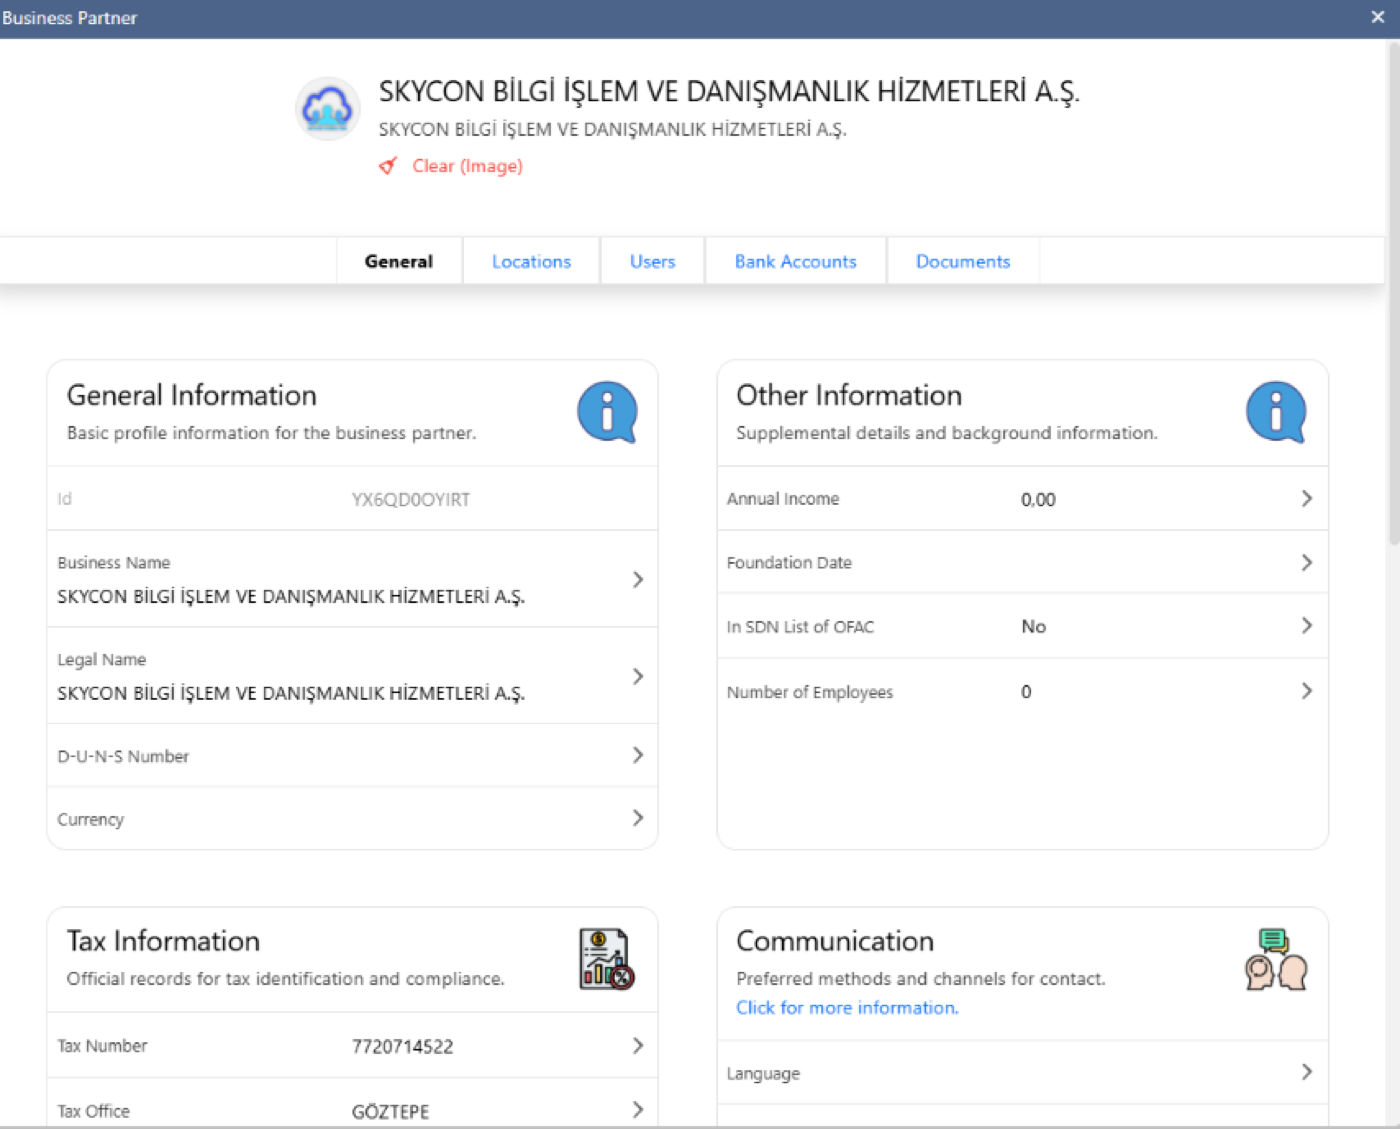Image resolution: width=1400 pixels, height=1129 pixels.
Task: Open the Currency row chevron
Action: tap(638, 818)
